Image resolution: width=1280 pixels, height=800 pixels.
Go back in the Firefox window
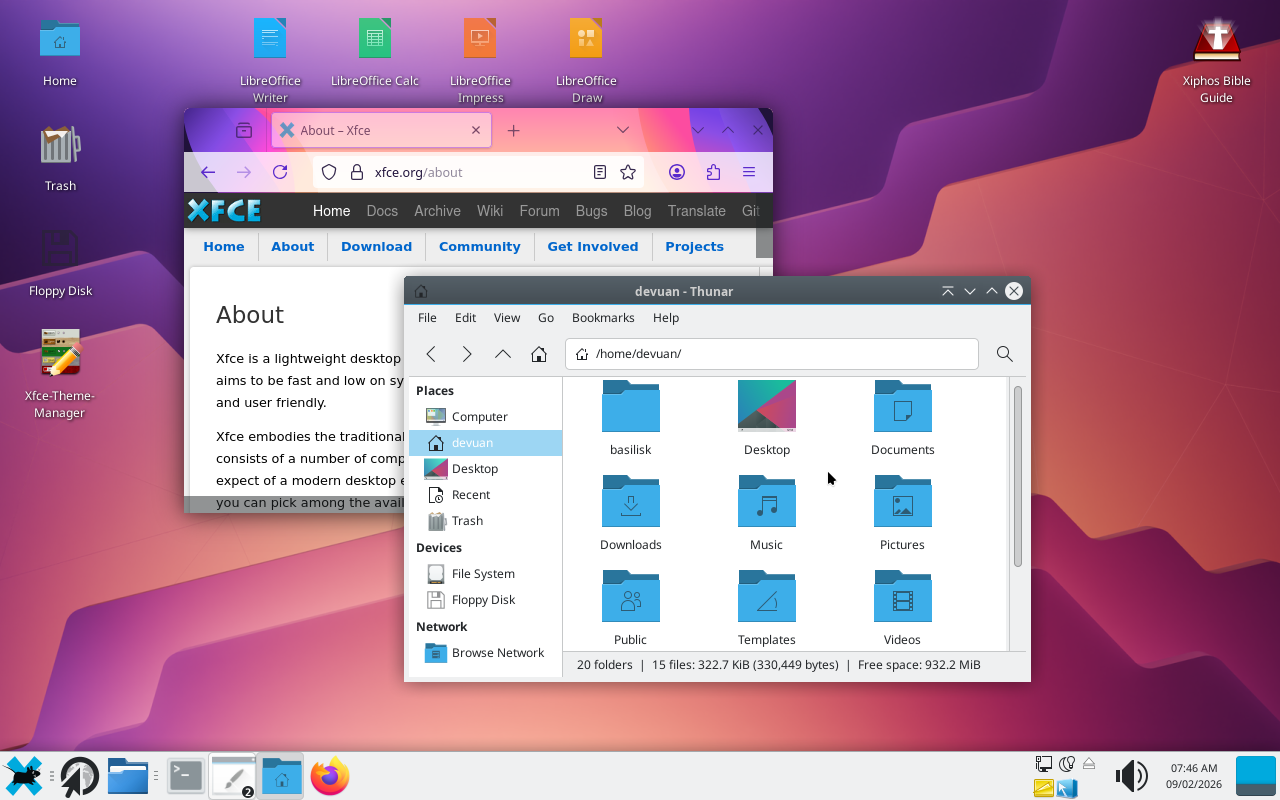coord(208,172)
